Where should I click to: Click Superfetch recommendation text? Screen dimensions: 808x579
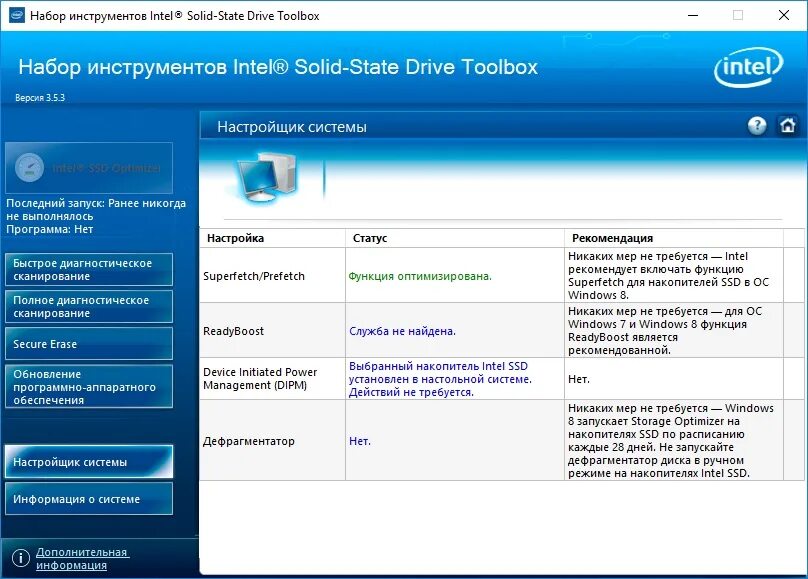pos(668,276)
